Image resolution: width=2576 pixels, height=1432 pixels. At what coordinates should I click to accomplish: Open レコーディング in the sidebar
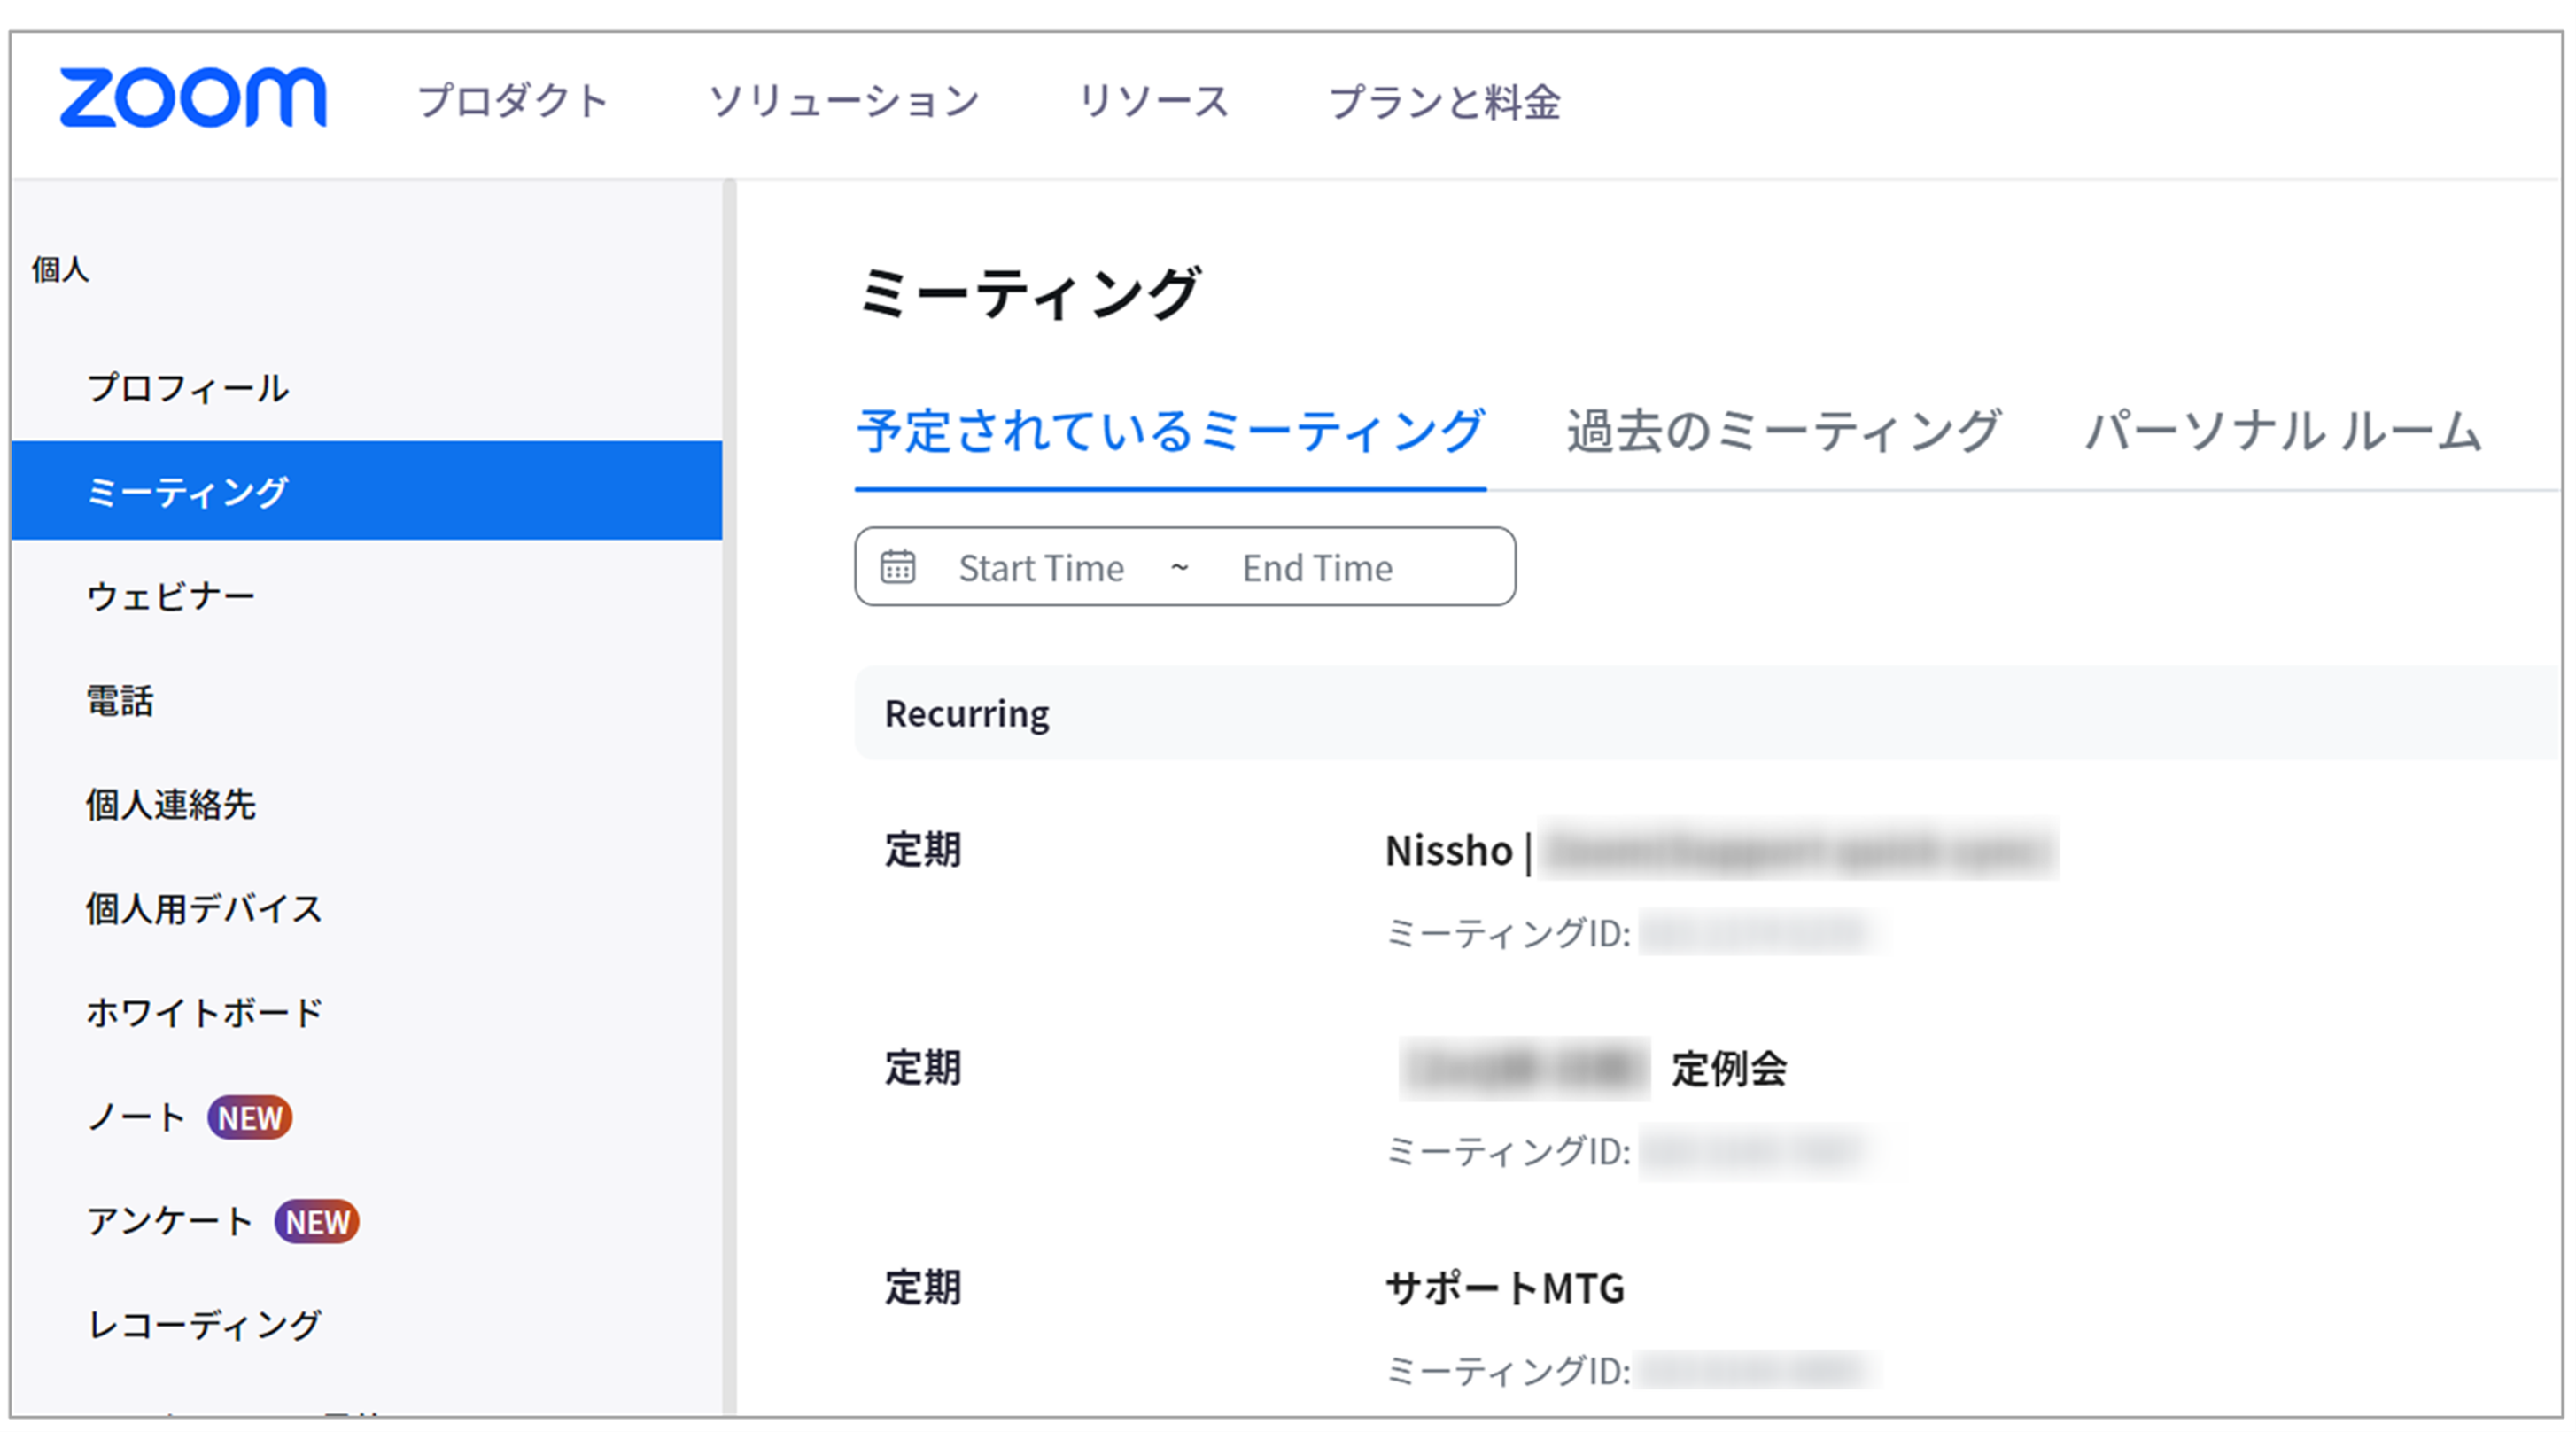click(204, 1325)
